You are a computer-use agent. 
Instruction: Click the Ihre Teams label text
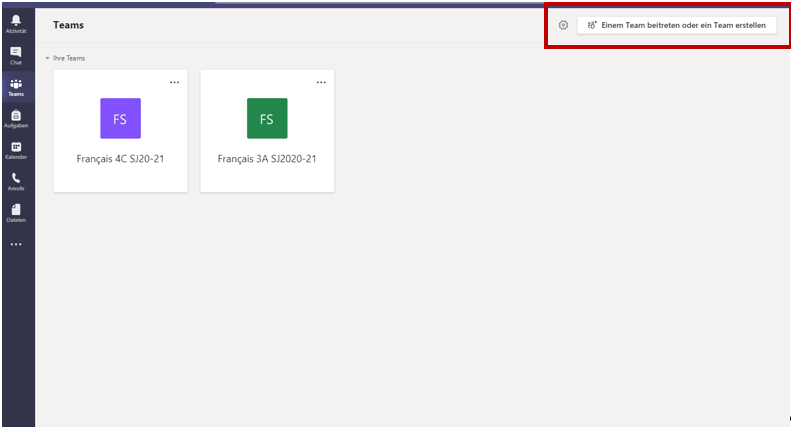(69, 58)
